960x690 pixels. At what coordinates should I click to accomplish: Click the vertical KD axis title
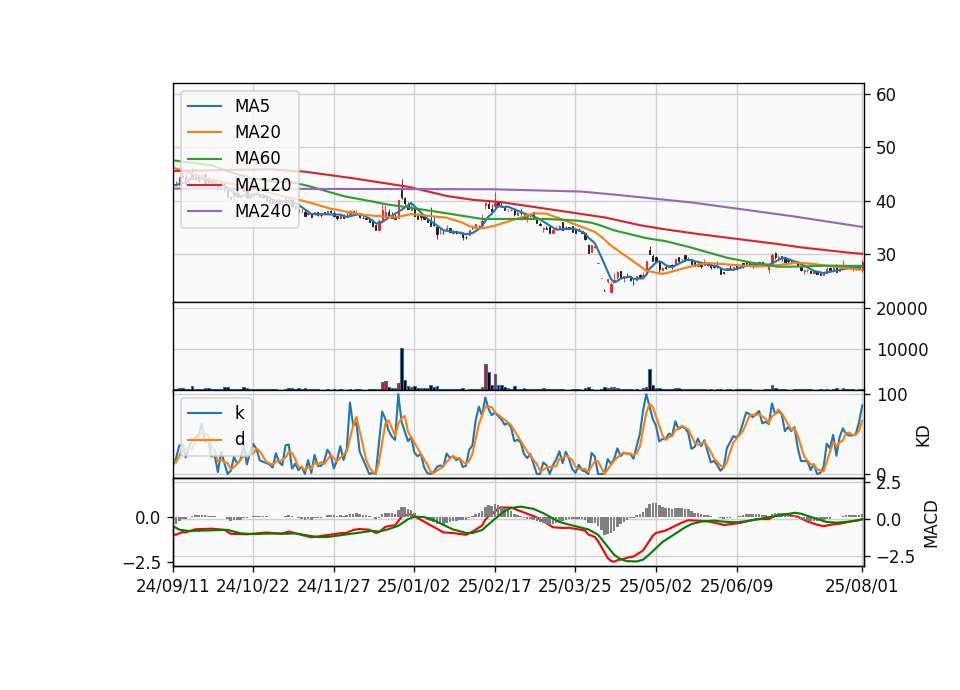923,437
